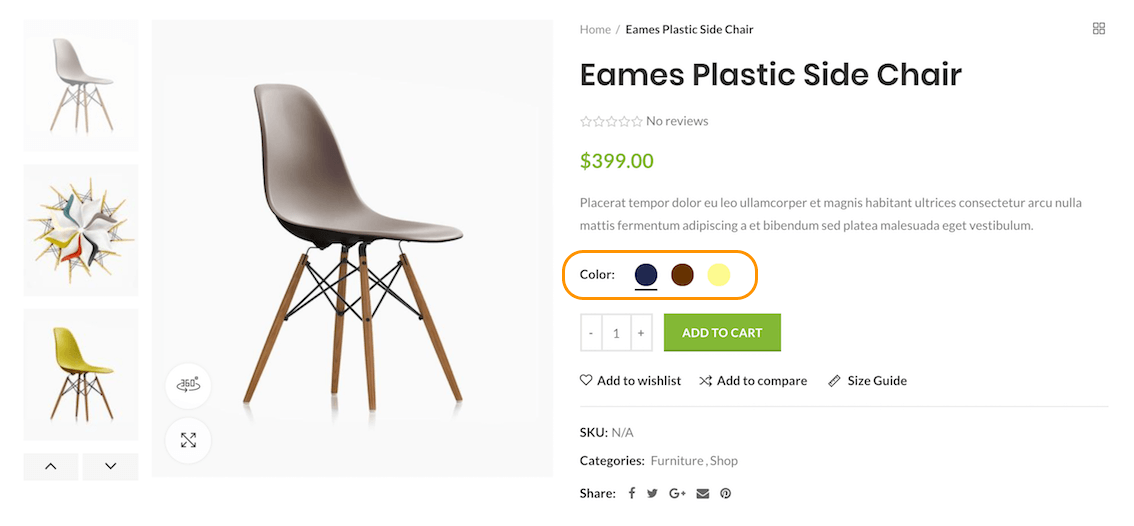Screen dimensions: 1134x526
Task: Add the chair to wishlist
Action: (x=630, y=381)
